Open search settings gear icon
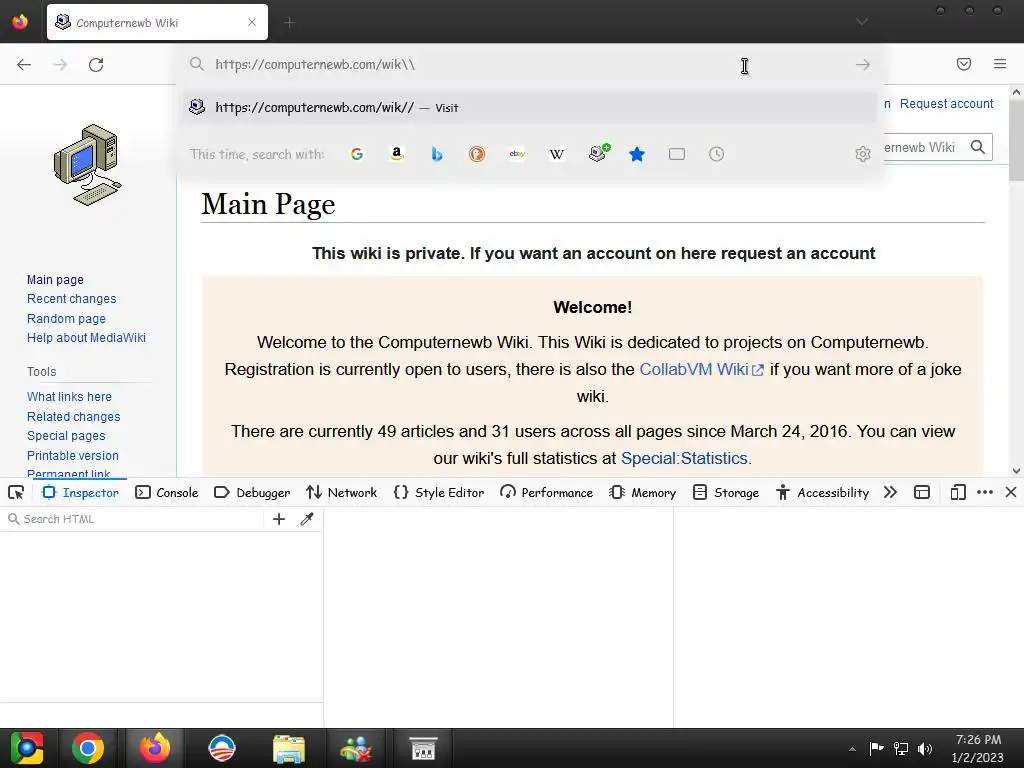 click(x=863, y=154)
